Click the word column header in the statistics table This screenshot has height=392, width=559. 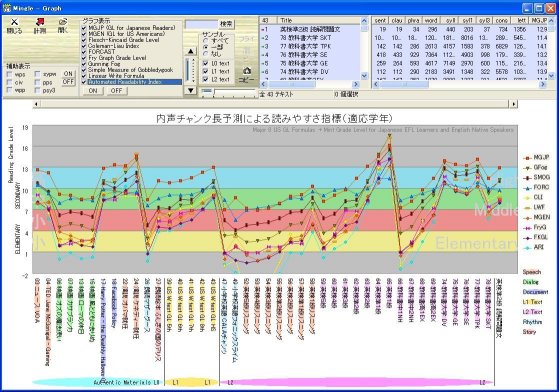pyautogui.click(x=431, y=21)
